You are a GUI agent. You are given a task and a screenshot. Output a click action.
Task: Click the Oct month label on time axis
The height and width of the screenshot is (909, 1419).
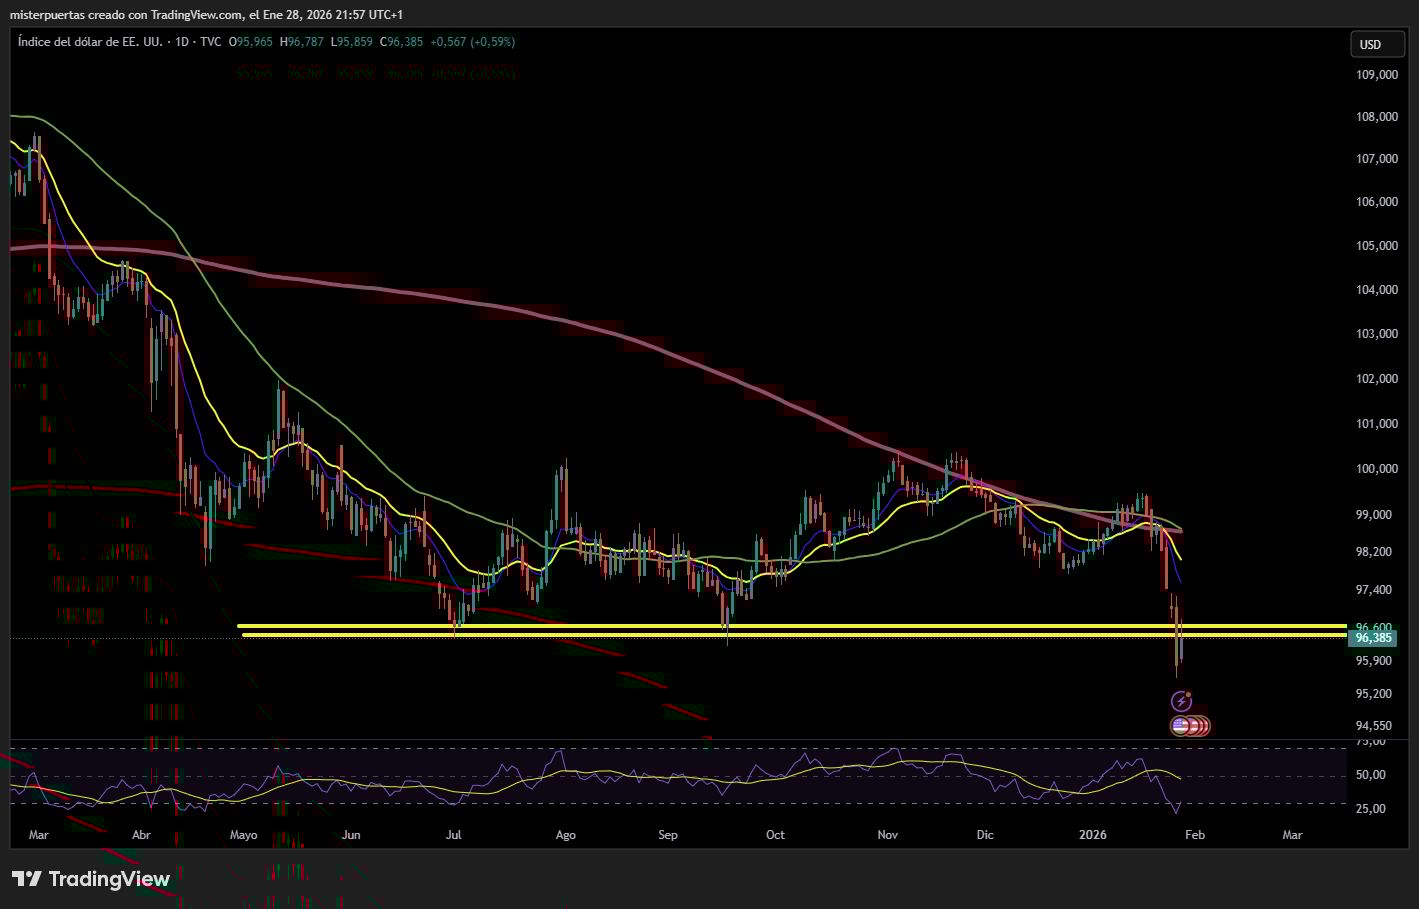click(775, 835)
